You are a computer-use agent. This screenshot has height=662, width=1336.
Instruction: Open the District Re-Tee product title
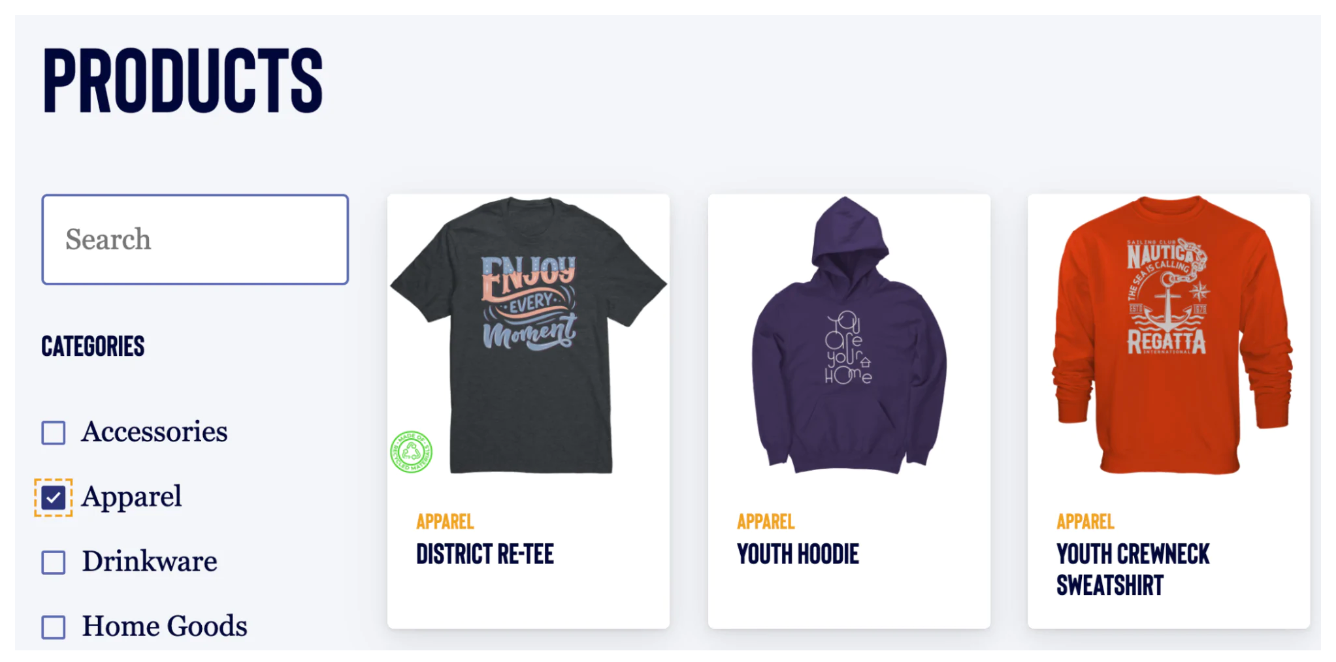click(485, 554)
